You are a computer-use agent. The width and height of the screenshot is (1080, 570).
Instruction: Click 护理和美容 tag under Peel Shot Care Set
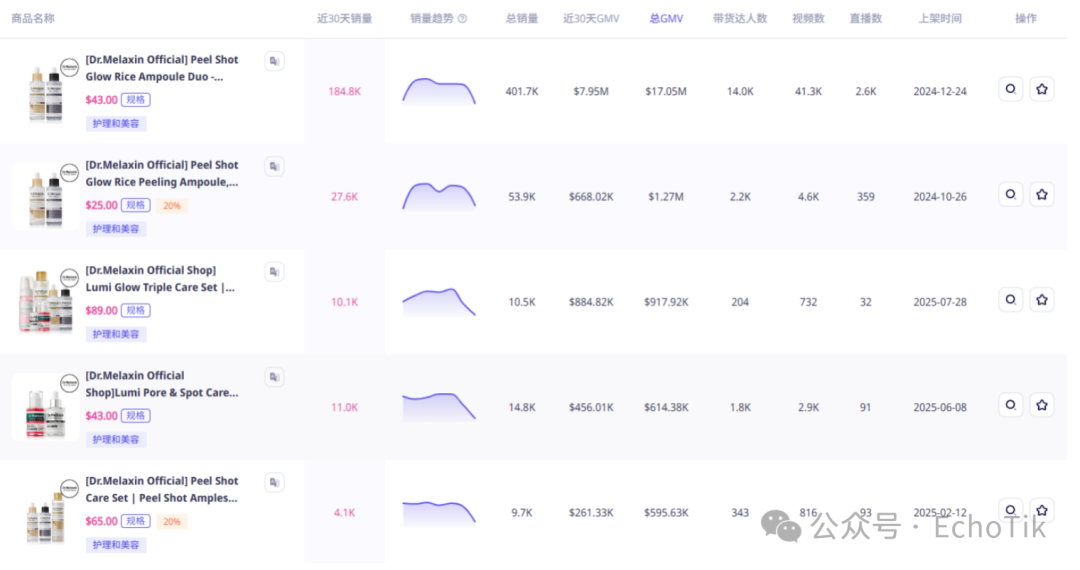pyautogui.click(x=116, y=545)
